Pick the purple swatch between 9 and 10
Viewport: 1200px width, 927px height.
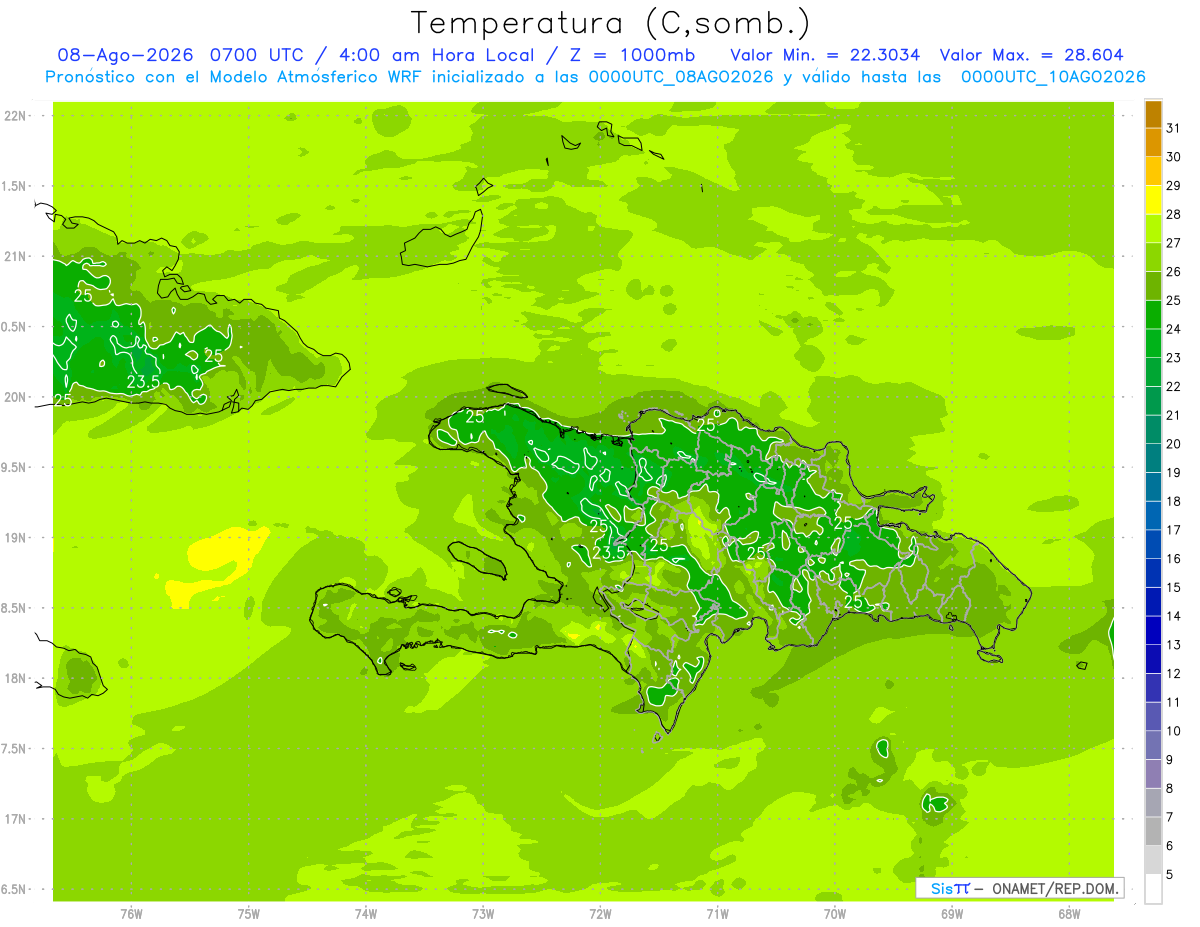[1153, 745]
